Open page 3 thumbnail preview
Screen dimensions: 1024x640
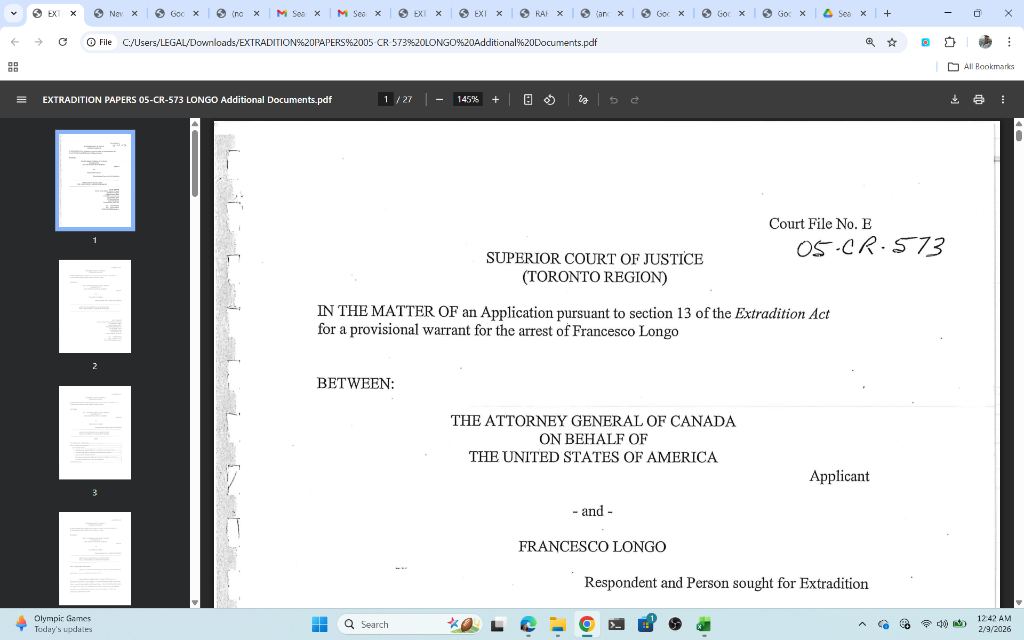point(95,432)
